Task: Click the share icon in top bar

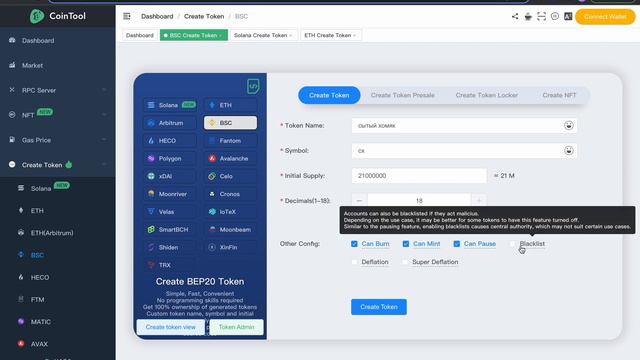Action: coord(515,16)
